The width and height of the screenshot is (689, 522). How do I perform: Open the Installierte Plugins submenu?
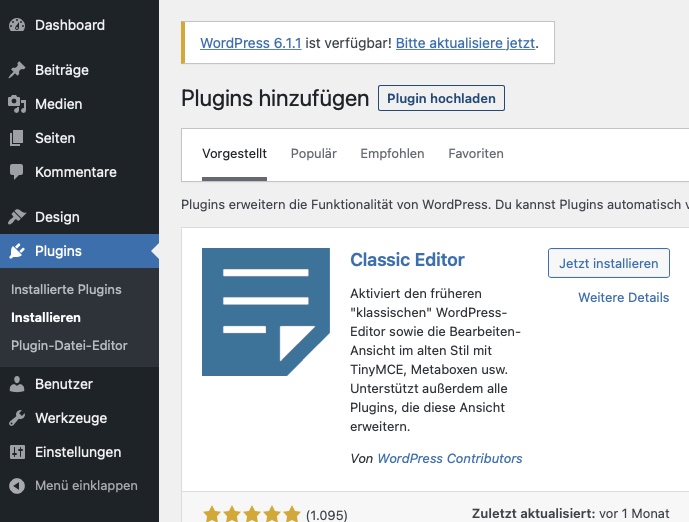(66, 290)
